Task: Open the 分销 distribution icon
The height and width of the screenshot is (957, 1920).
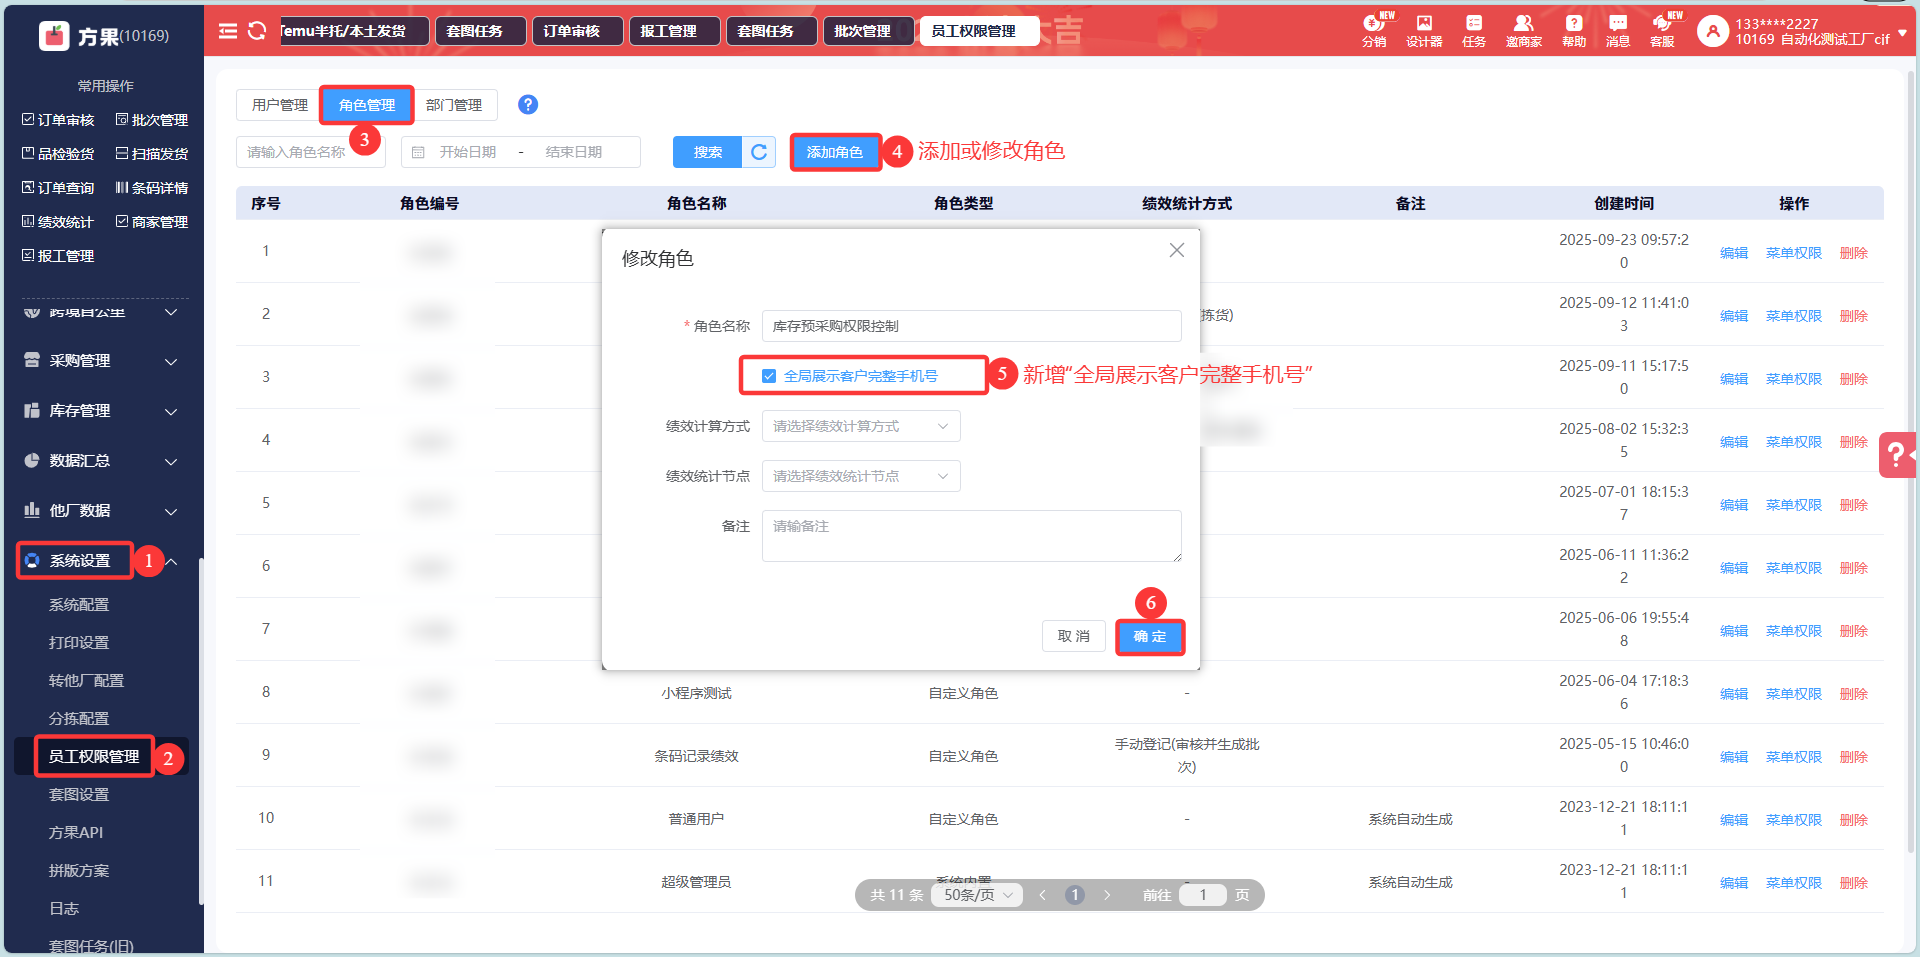Action: point(1374,30)
